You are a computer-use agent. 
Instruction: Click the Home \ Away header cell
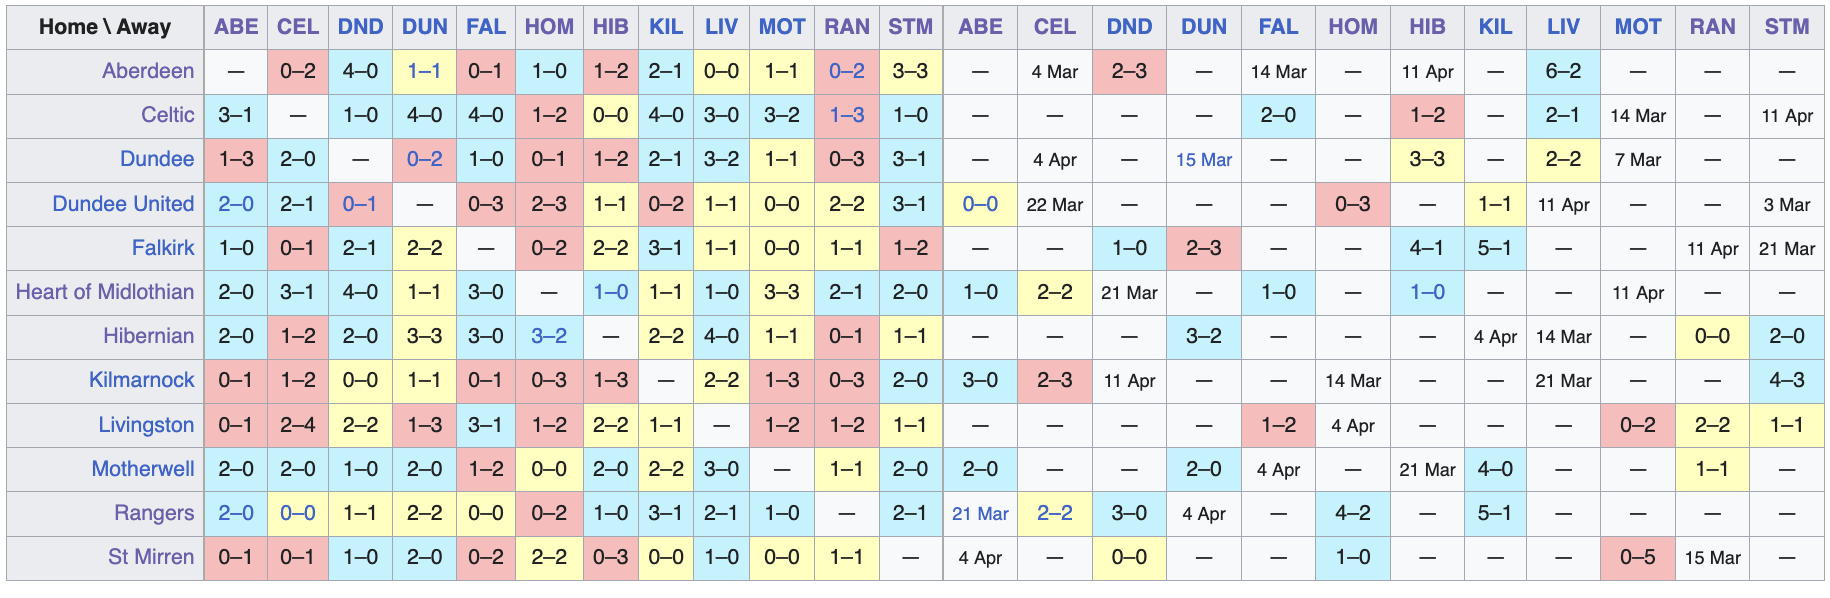(x=105, y=27)
